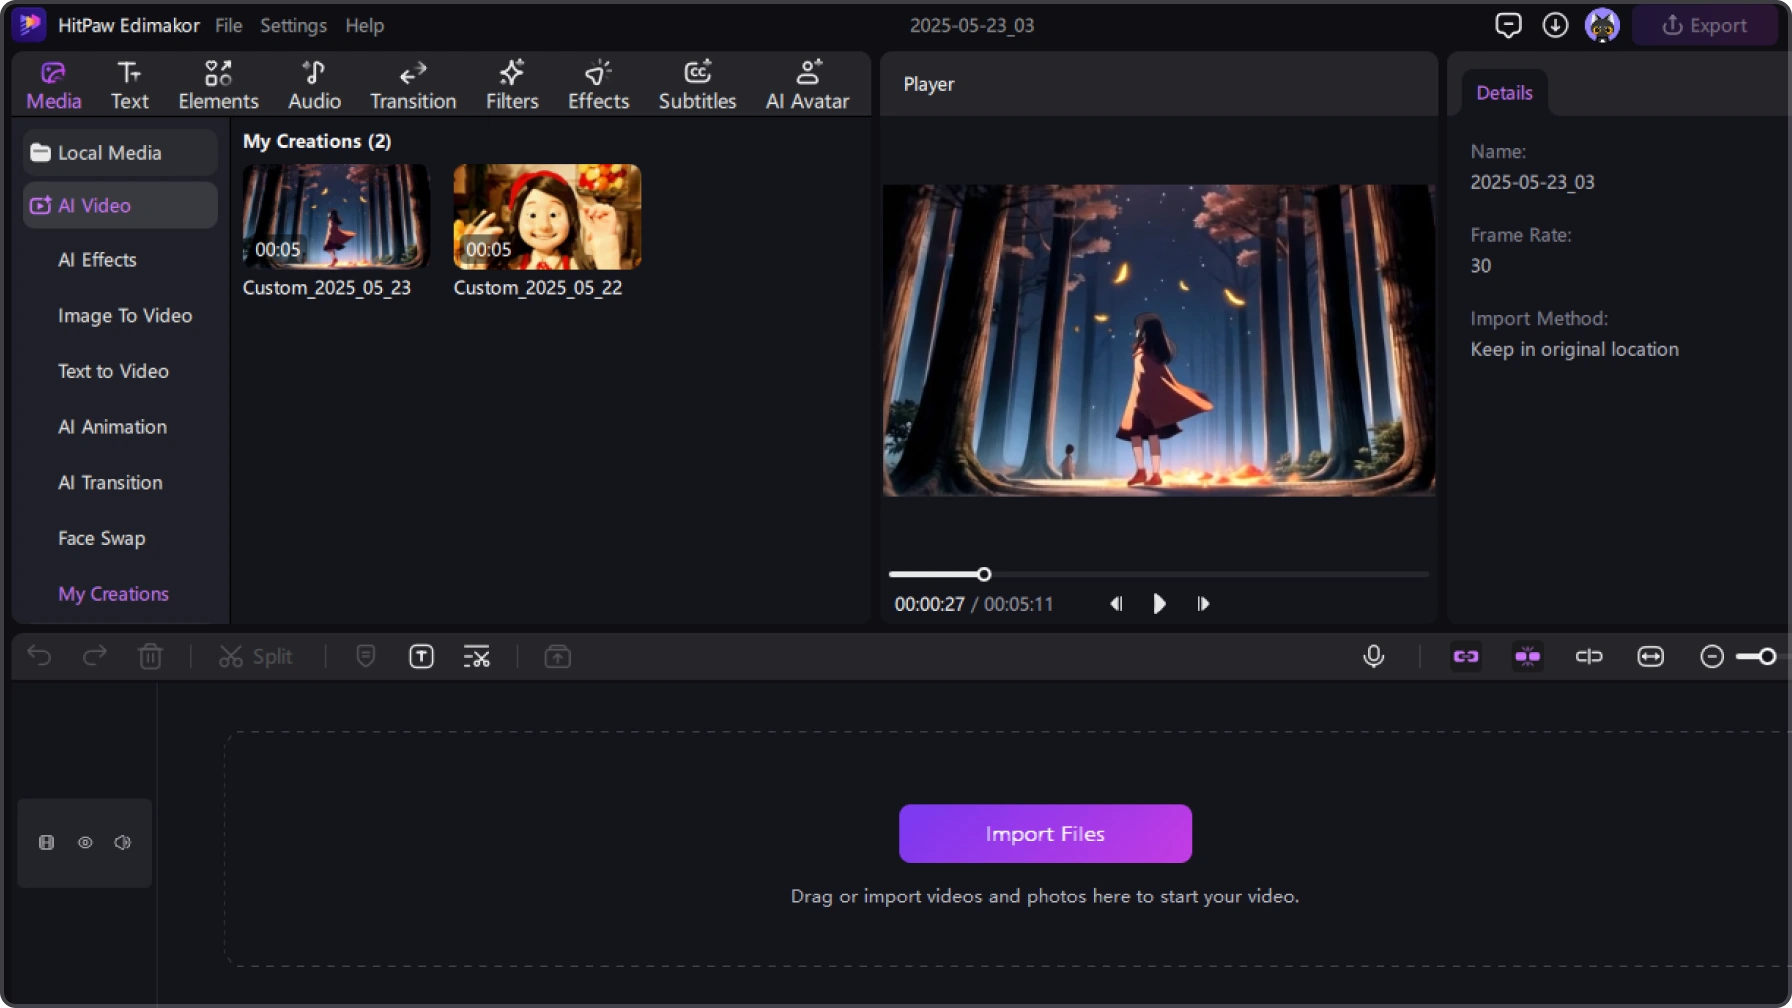Mute the timeline track audio
1792x1008 pixels.
[123, 842]
